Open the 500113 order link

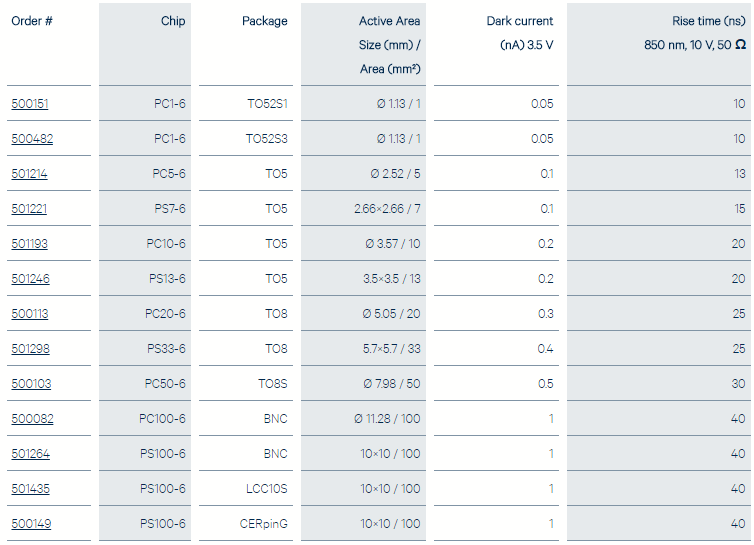point(29,314)
